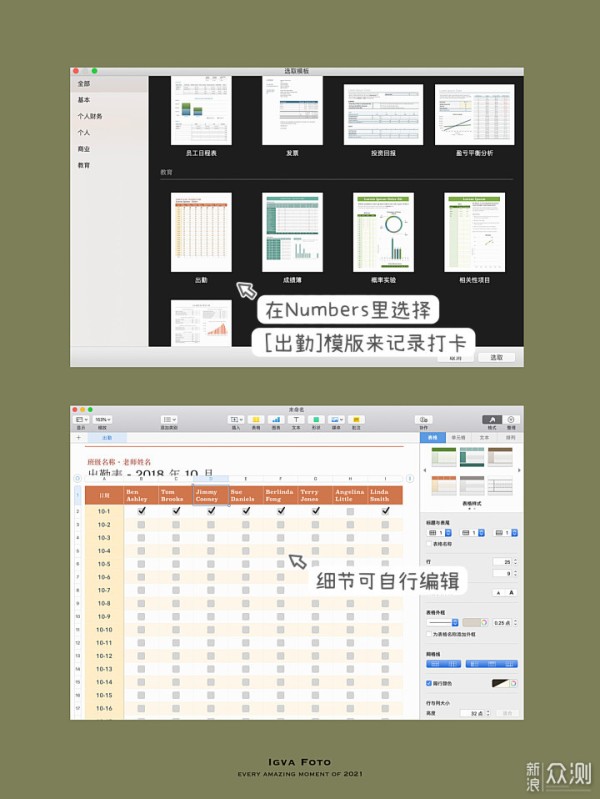Click the Text (文本) toolbar icon

point(296,419)
